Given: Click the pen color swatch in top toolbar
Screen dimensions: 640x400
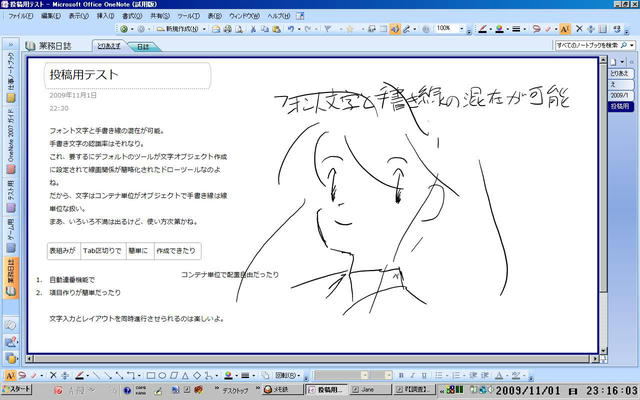Looking at the screenshot, I should pyautogui.click(x=482, y=29).
